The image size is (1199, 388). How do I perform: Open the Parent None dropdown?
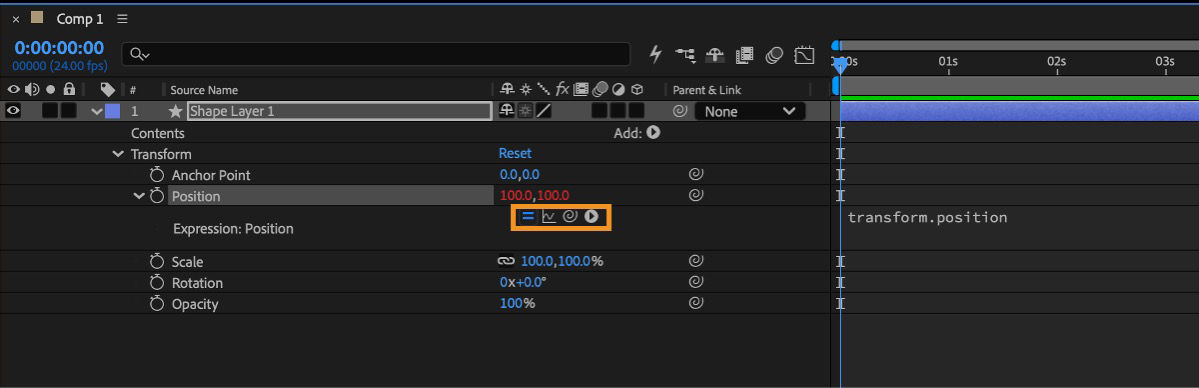pos(749,112)
